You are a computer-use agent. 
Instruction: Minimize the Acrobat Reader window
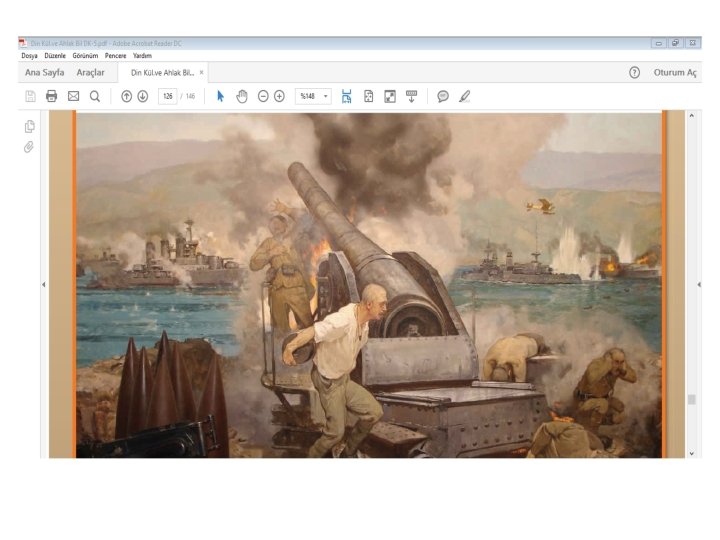click(658, 43)
